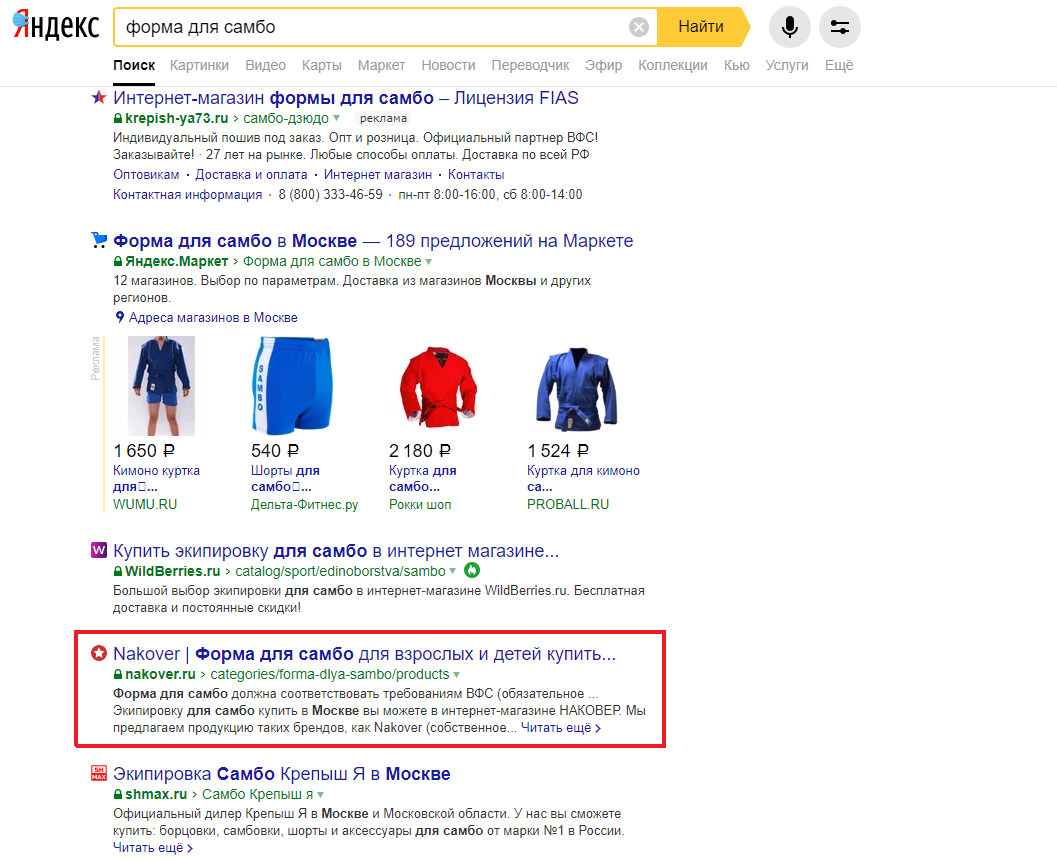Image resolution: width=1057 pixels, height=862 pixels.
Task: Click the Nakover red star favicon
Action: (99, 653)
